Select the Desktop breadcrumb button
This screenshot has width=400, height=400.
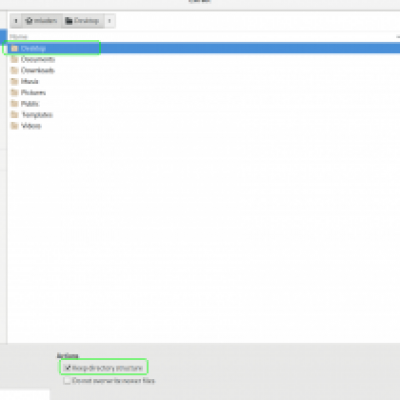83,21
